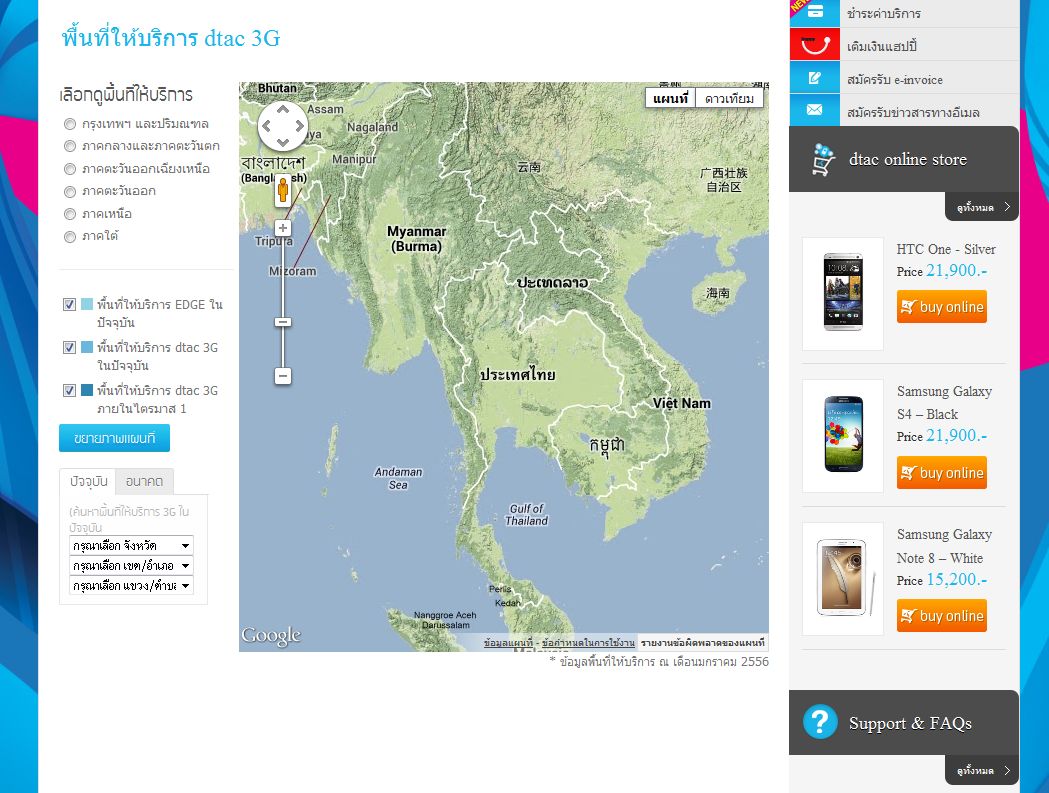The image size is (1049, 793).
Task: Open the district (เขต/อำเภอ) dropdown
Action: 131,565
